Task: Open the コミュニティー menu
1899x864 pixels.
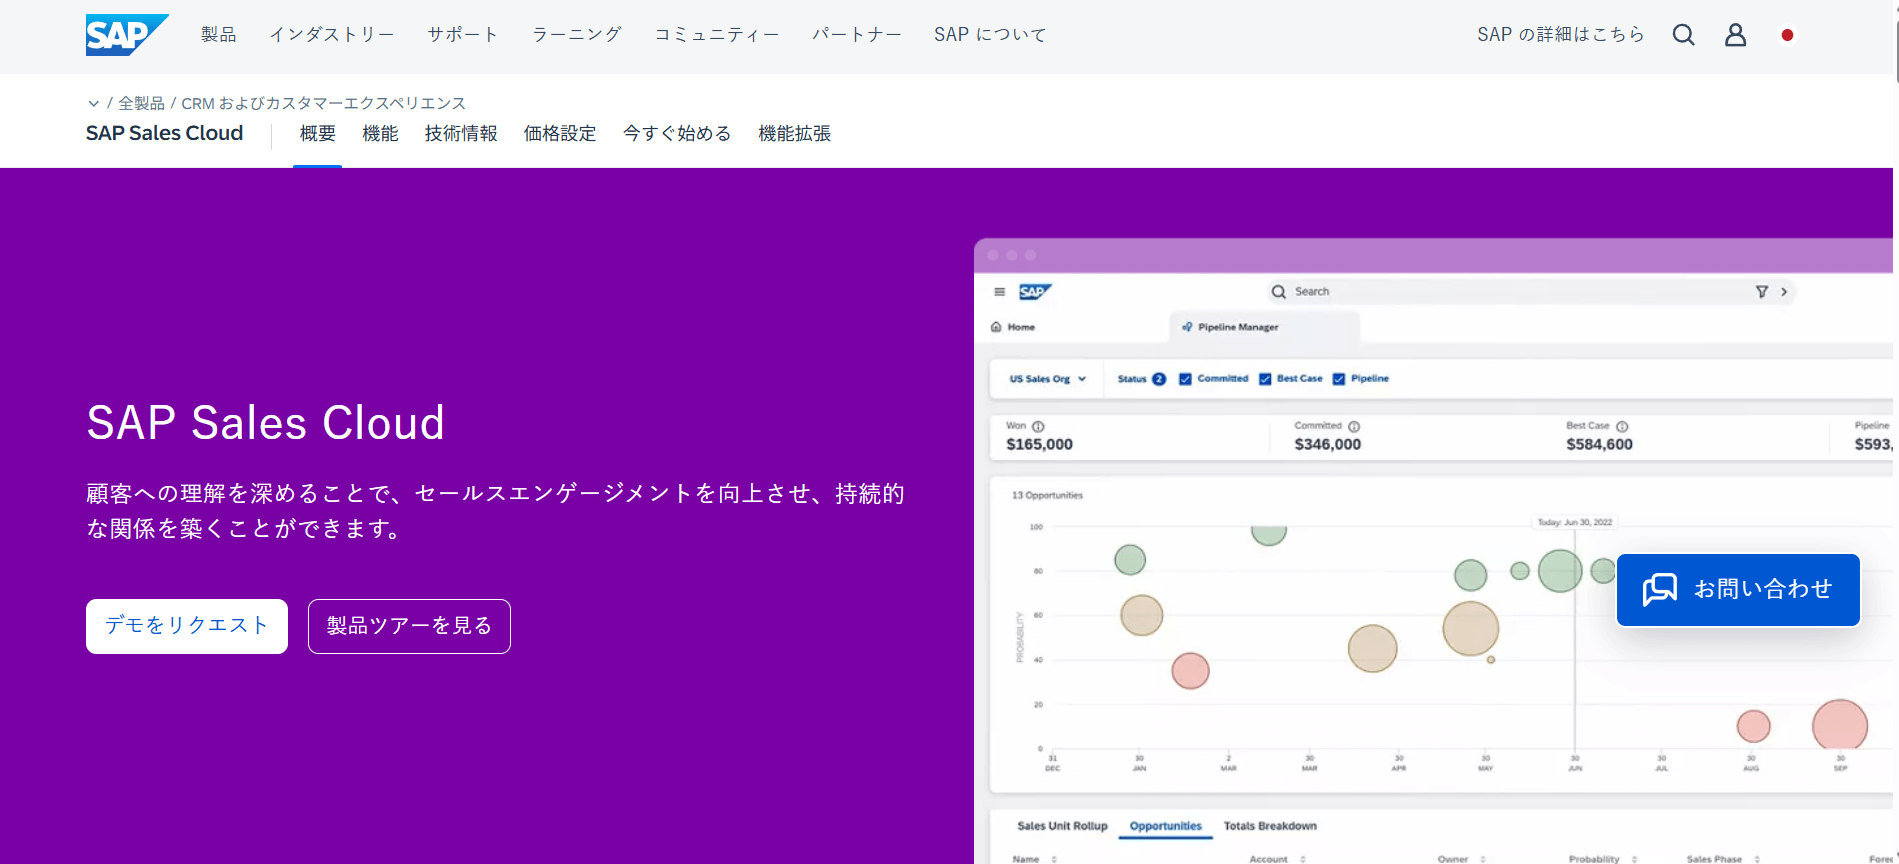Action: [x=717, y=35]
